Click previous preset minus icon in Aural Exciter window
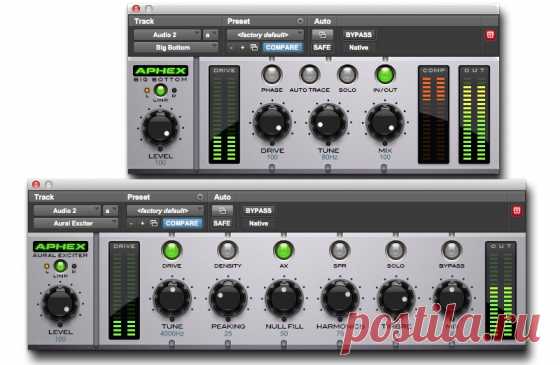The height and width of the screenshot is (365, 560). 131,223
